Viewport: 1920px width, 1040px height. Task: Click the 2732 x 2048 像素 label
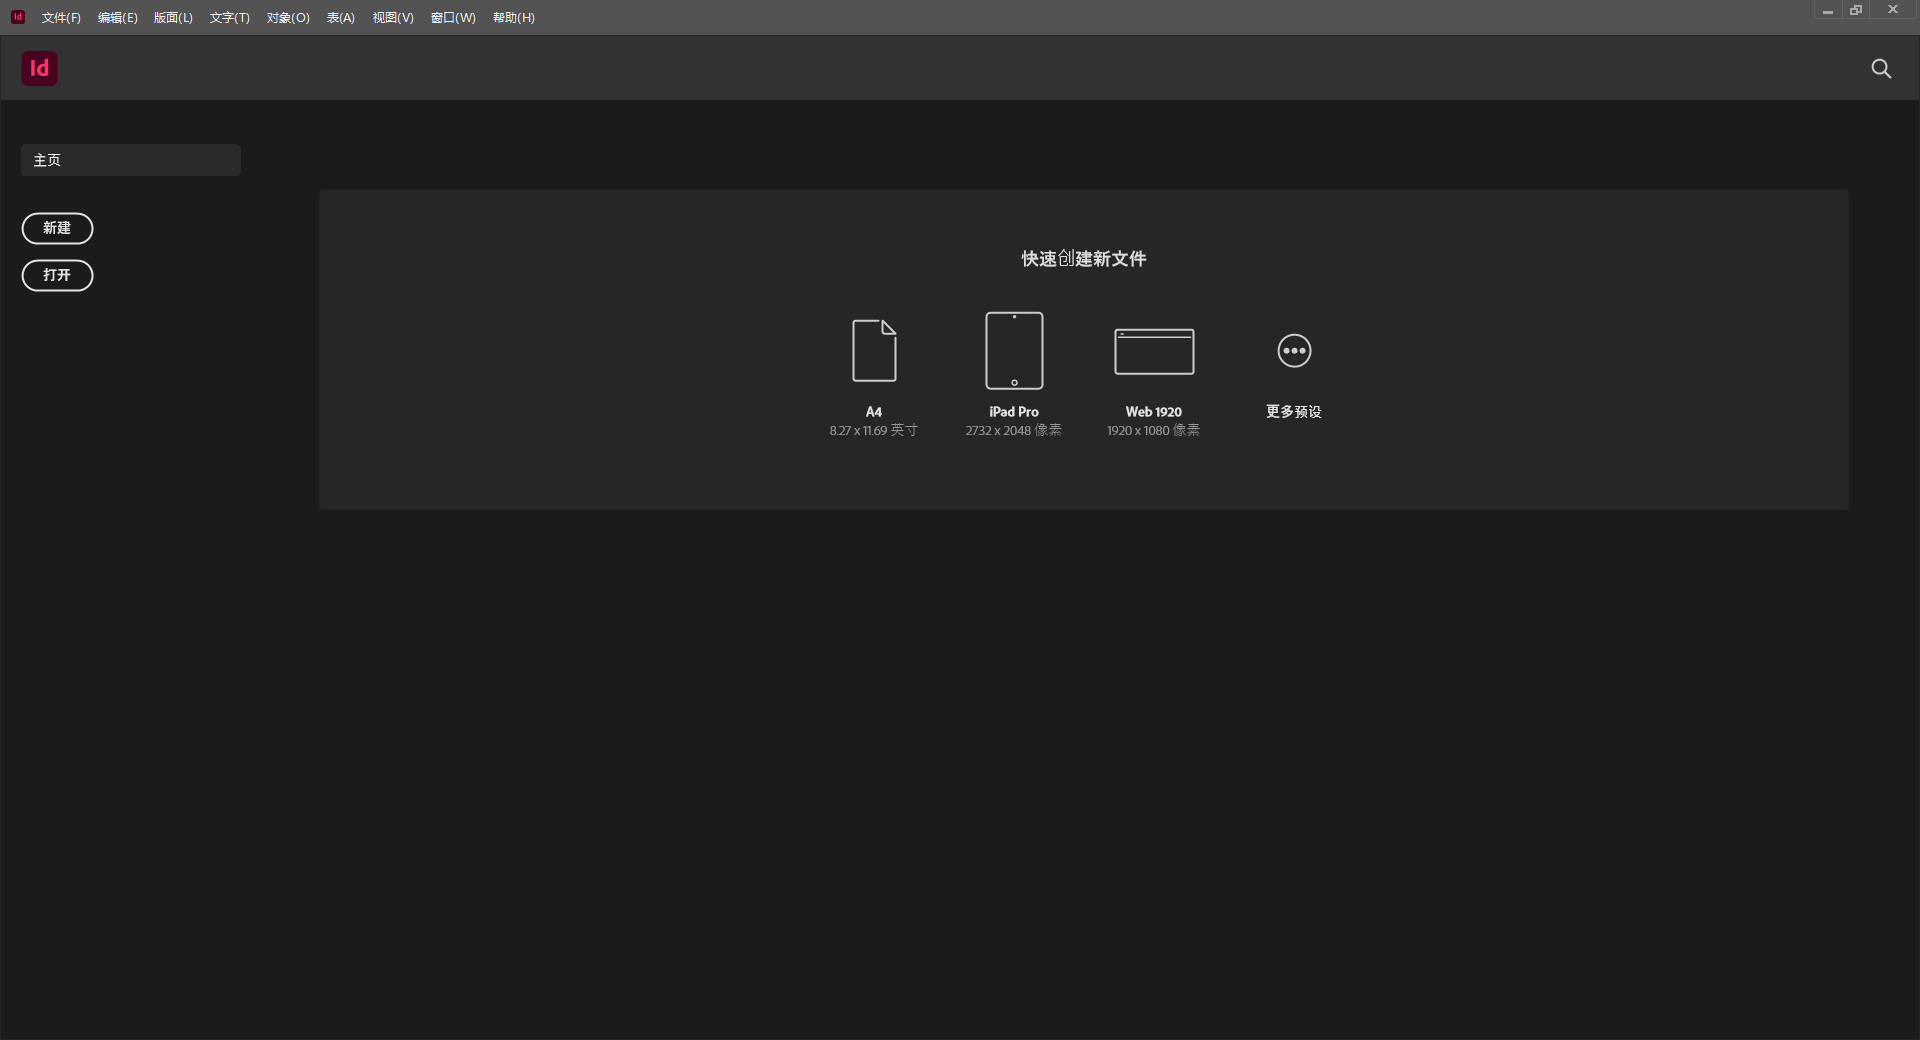coord(1013,430)
